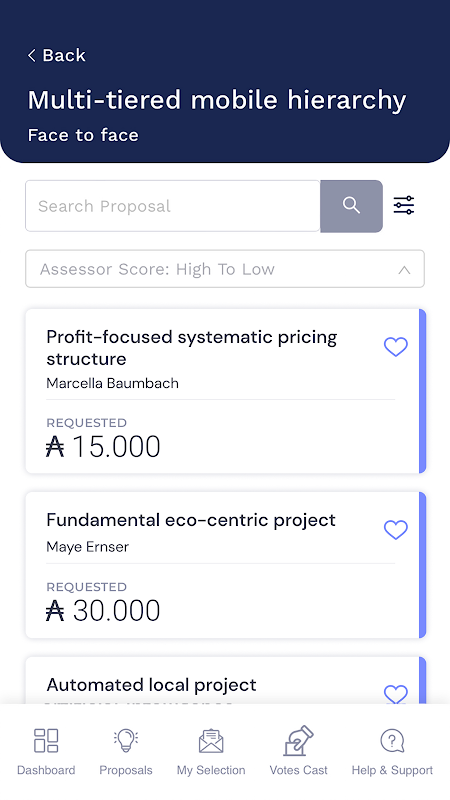
Task: Click the magnifier search button
Action: 351,206
